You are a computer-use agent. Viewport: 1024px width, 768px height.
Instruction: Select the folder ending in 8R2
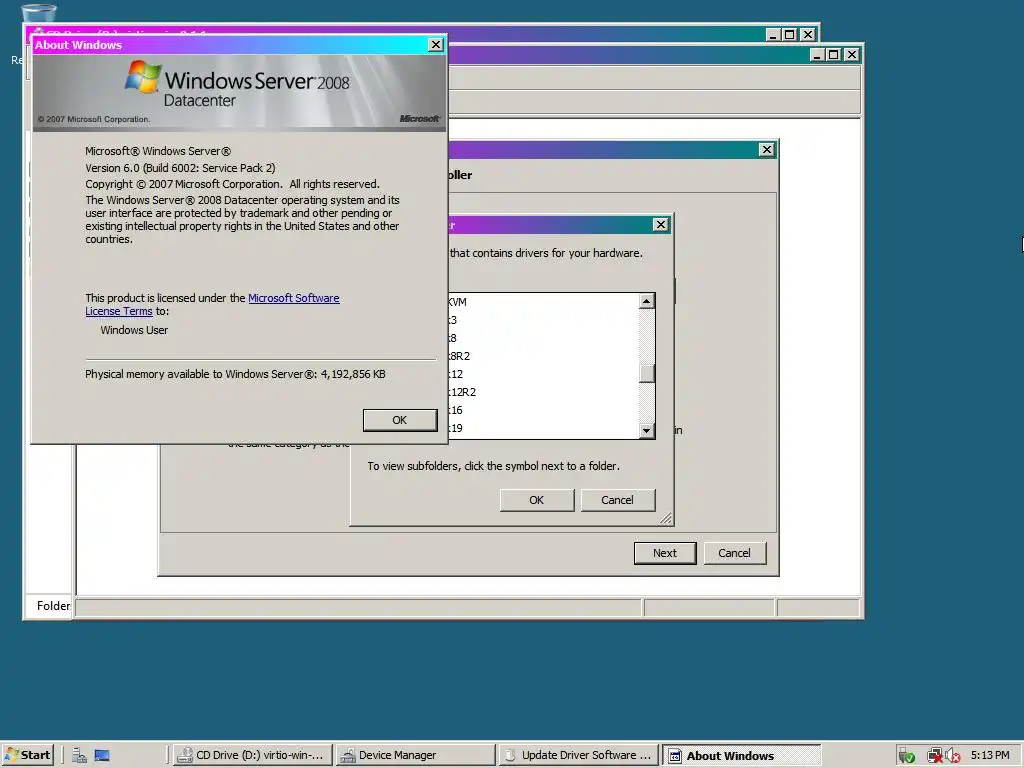459,356
